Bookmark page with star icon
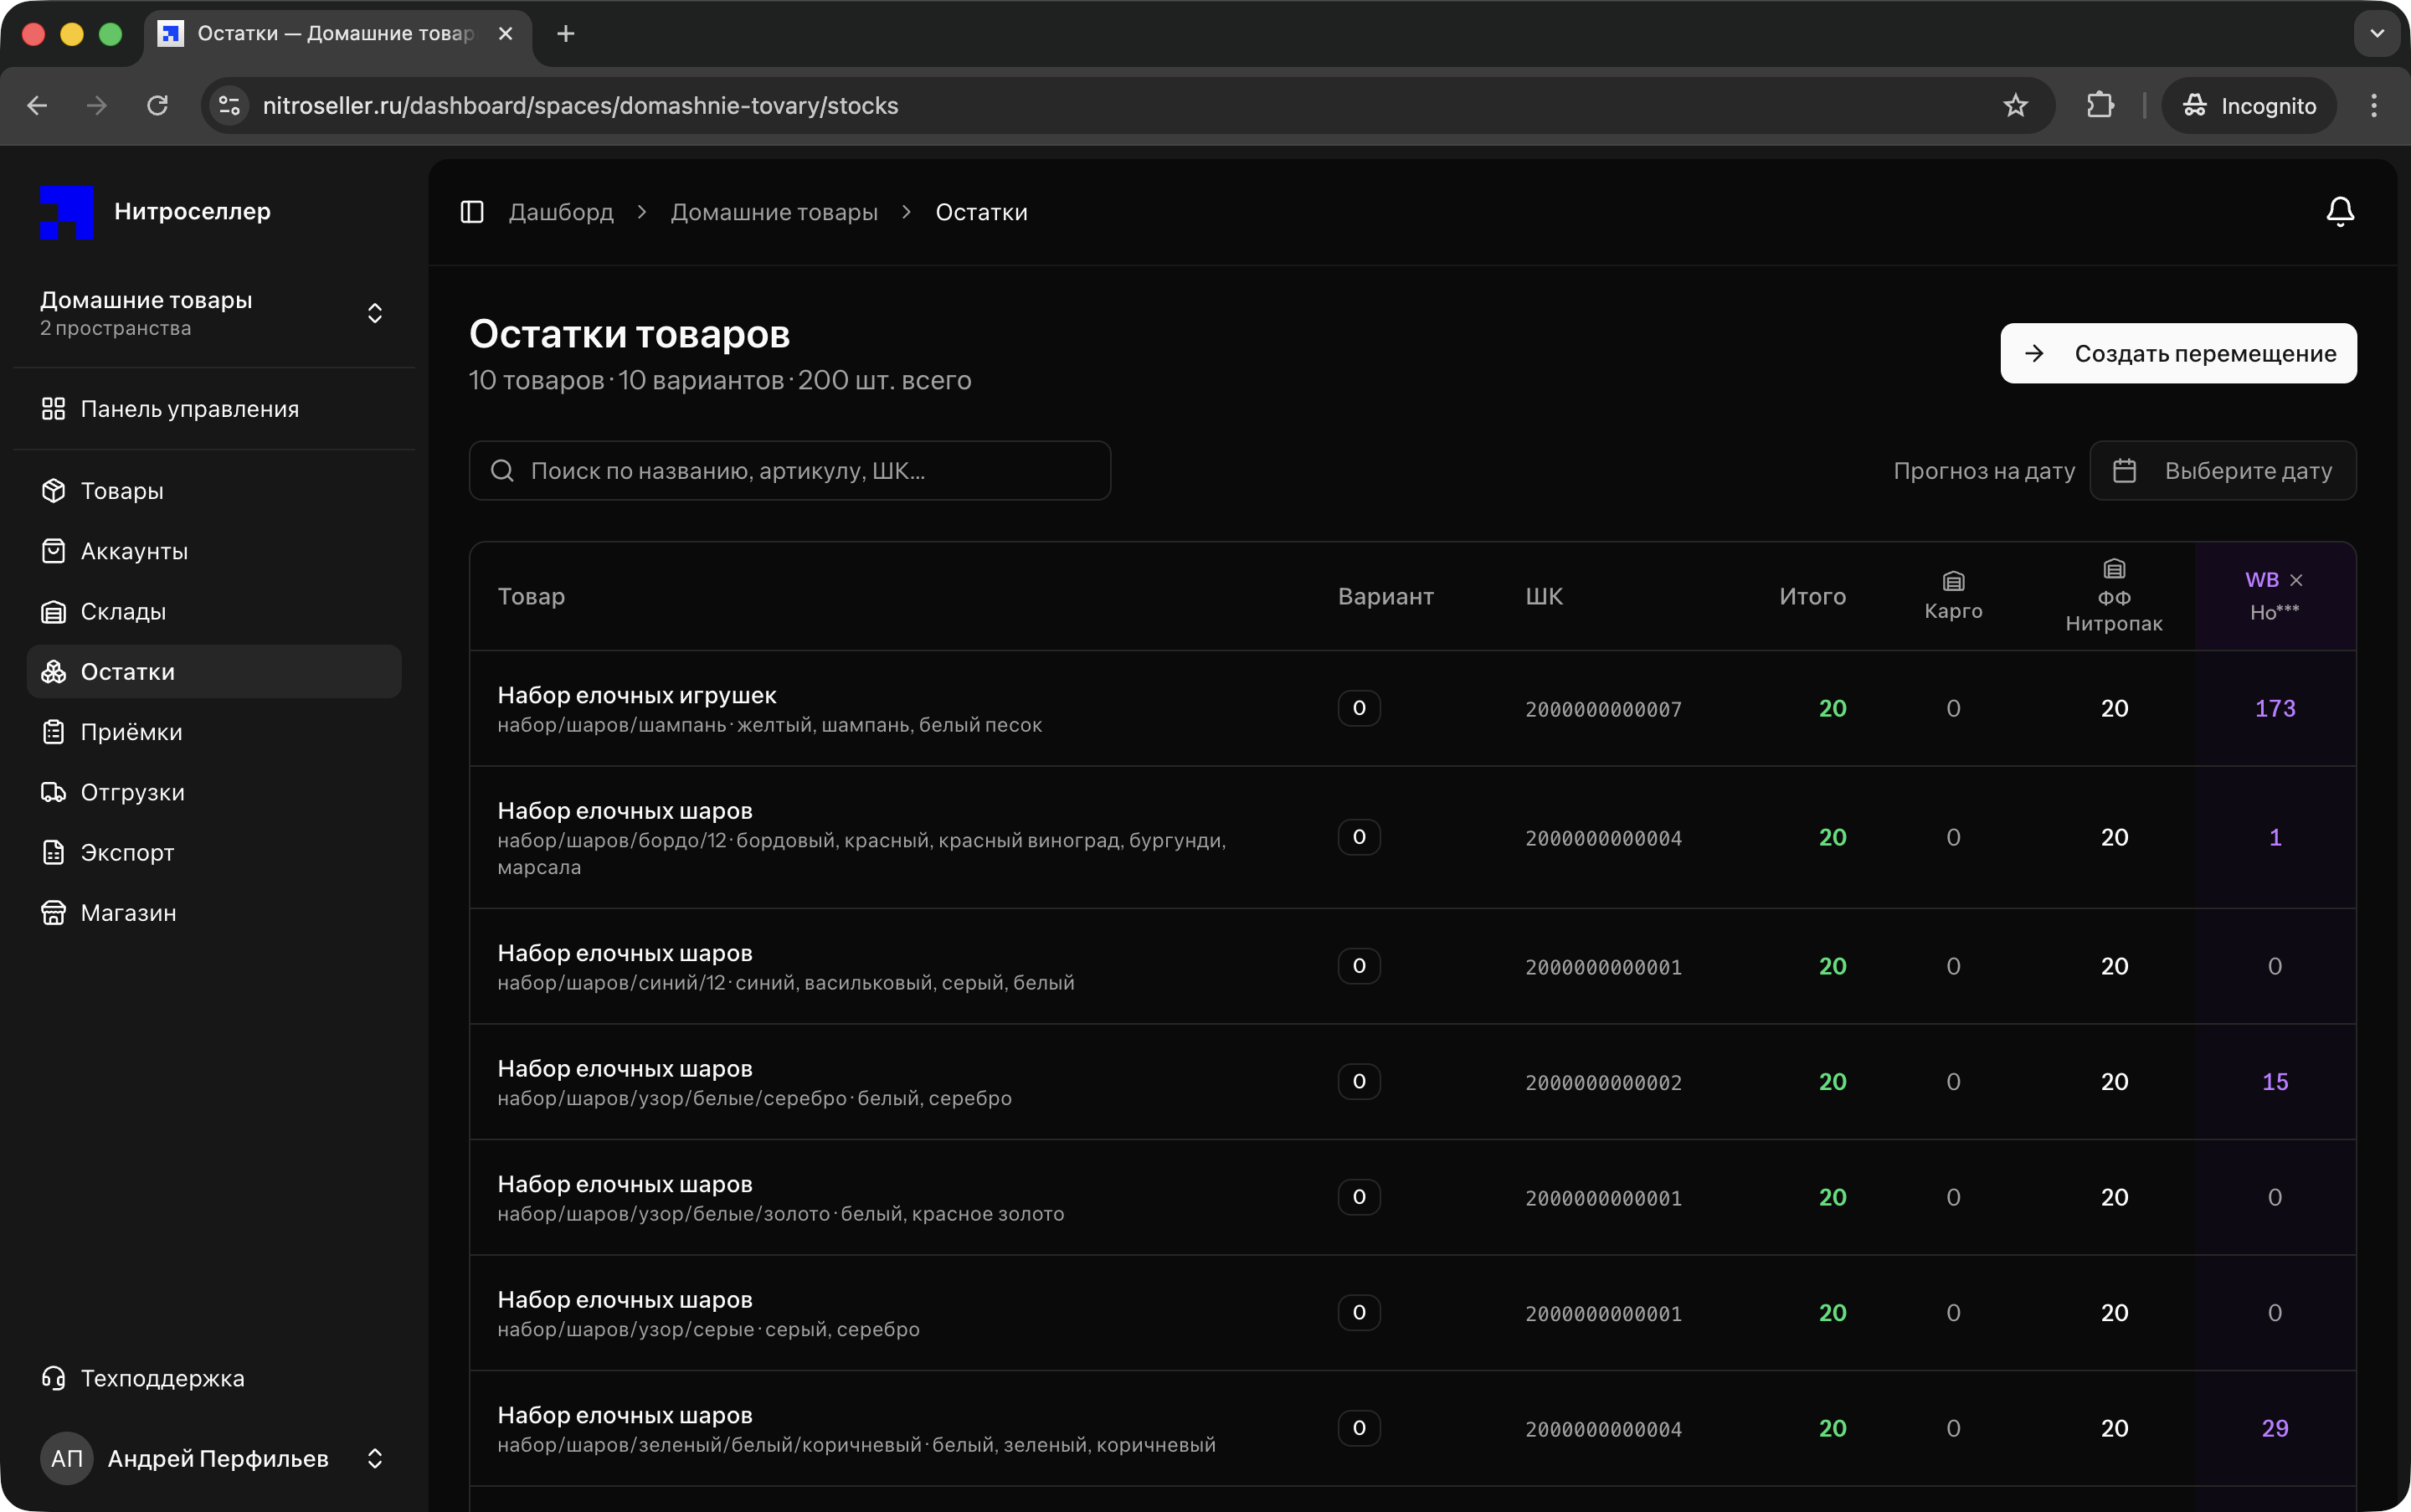Screen dimensions: 2411x1512 click(x=2015, y=106)
